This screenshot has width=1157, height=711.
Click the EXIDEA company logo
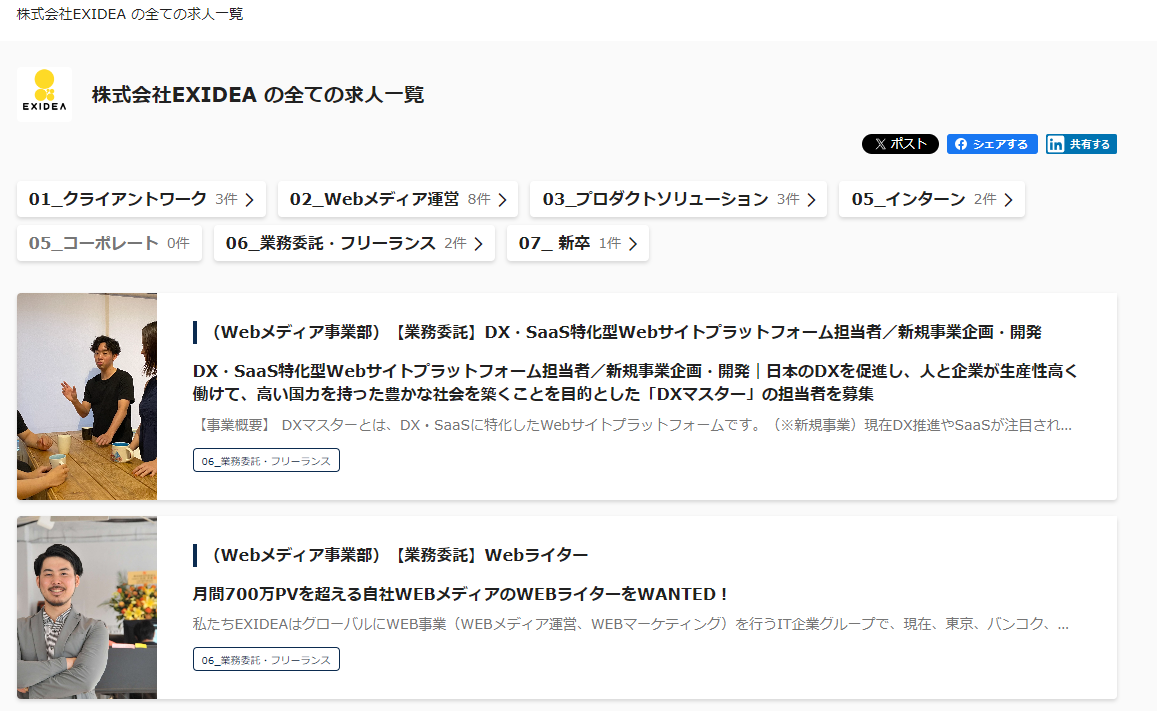pos(44,94)
